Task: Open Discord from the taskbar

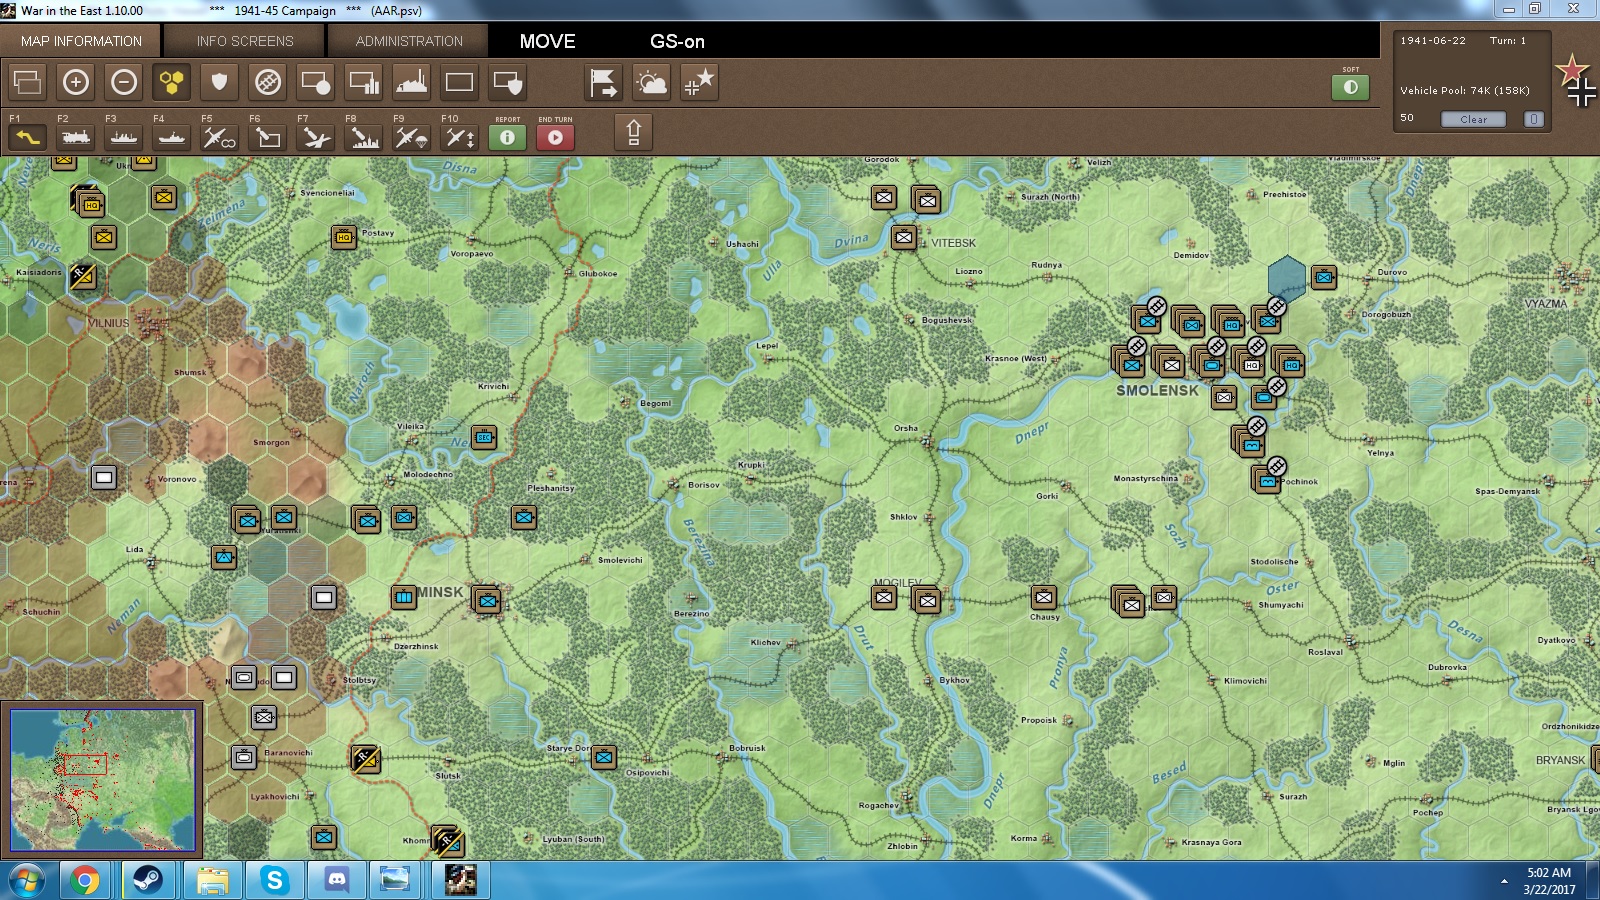Action: [337, 881]
